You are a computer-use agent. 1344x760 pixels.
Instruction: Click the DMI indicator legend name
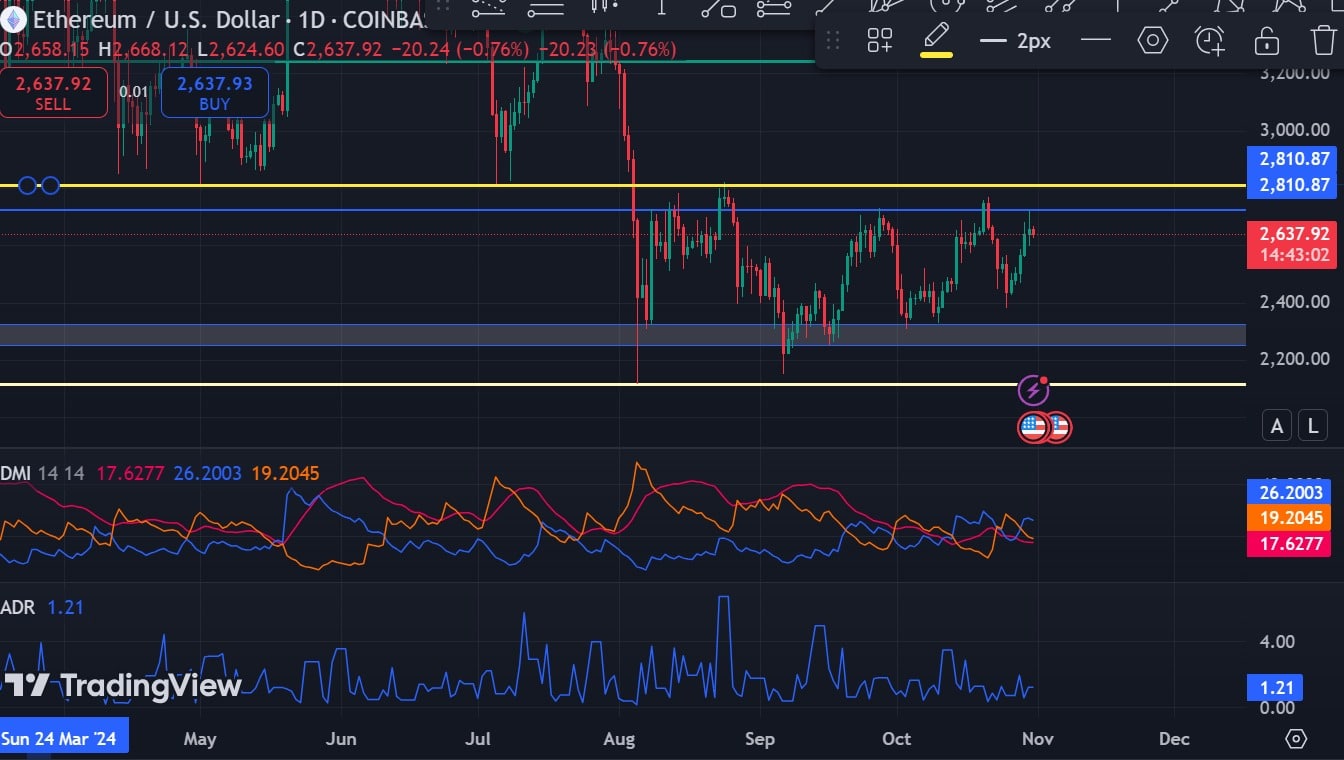coord(16,473)
